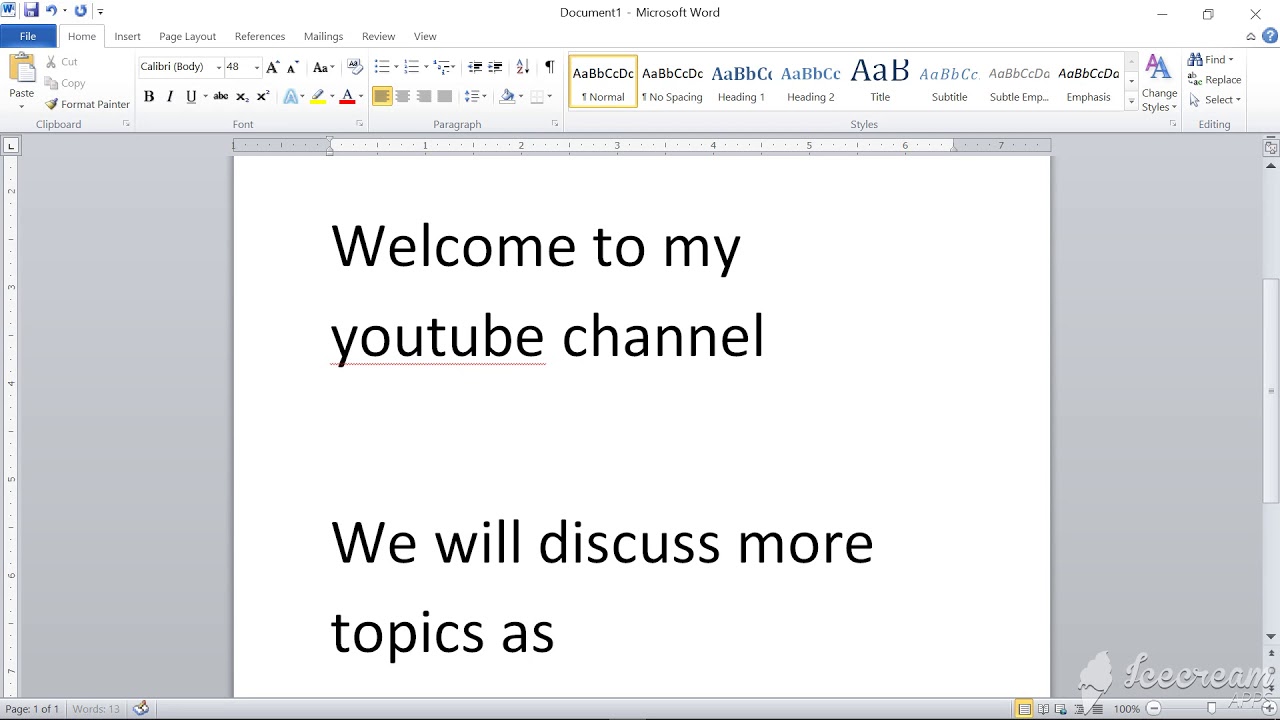Decrease paragraph indent
1280x720 pixels.
[475, 67]
